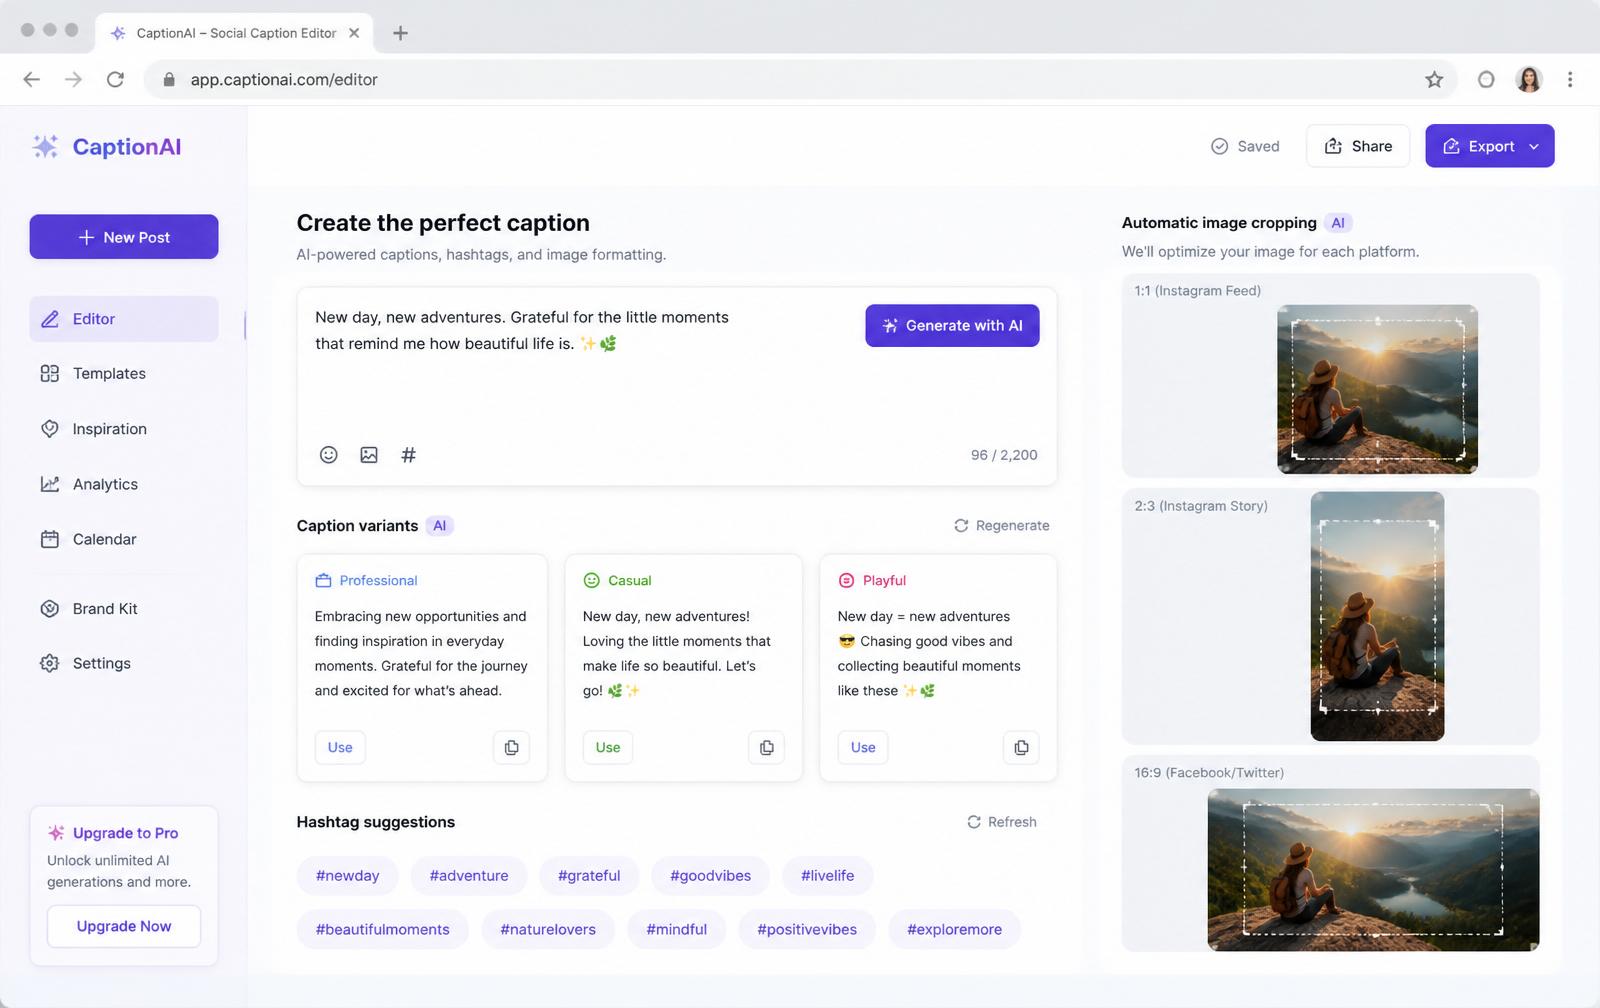Click the Professional briefcase icon
The width and height of the screenshot is (1600, 1008).
click(x=323, y=581)
